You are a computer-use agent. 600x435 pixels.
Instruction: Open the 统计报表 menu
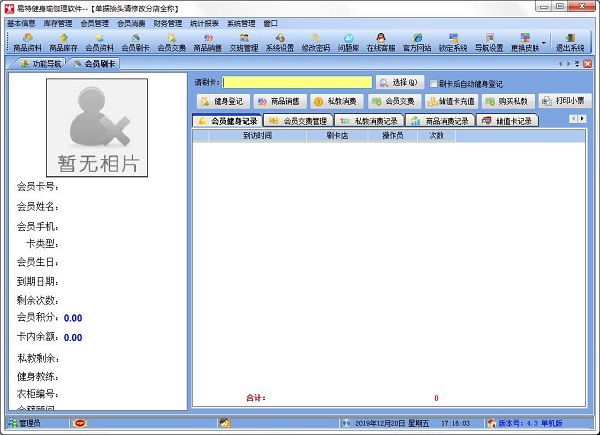(206, 22)
